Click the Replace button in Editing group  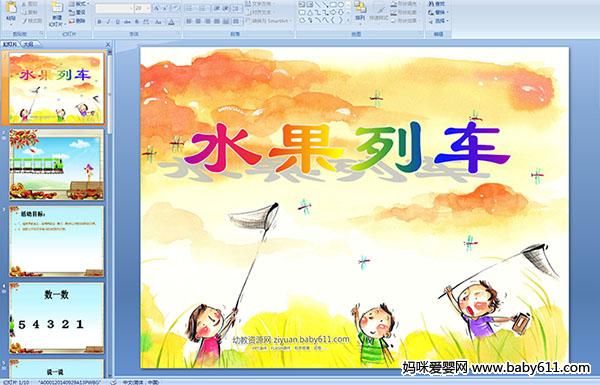pos(439,12)
